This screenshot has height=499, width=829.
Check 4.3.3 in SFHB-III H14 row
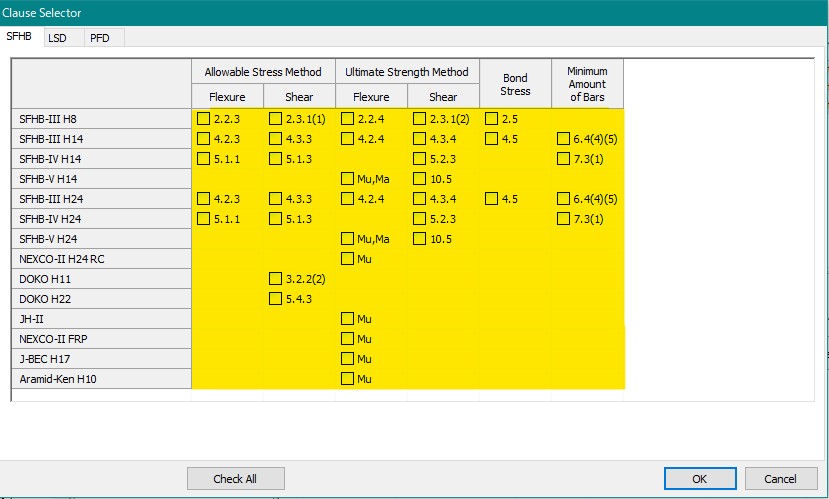275,138
